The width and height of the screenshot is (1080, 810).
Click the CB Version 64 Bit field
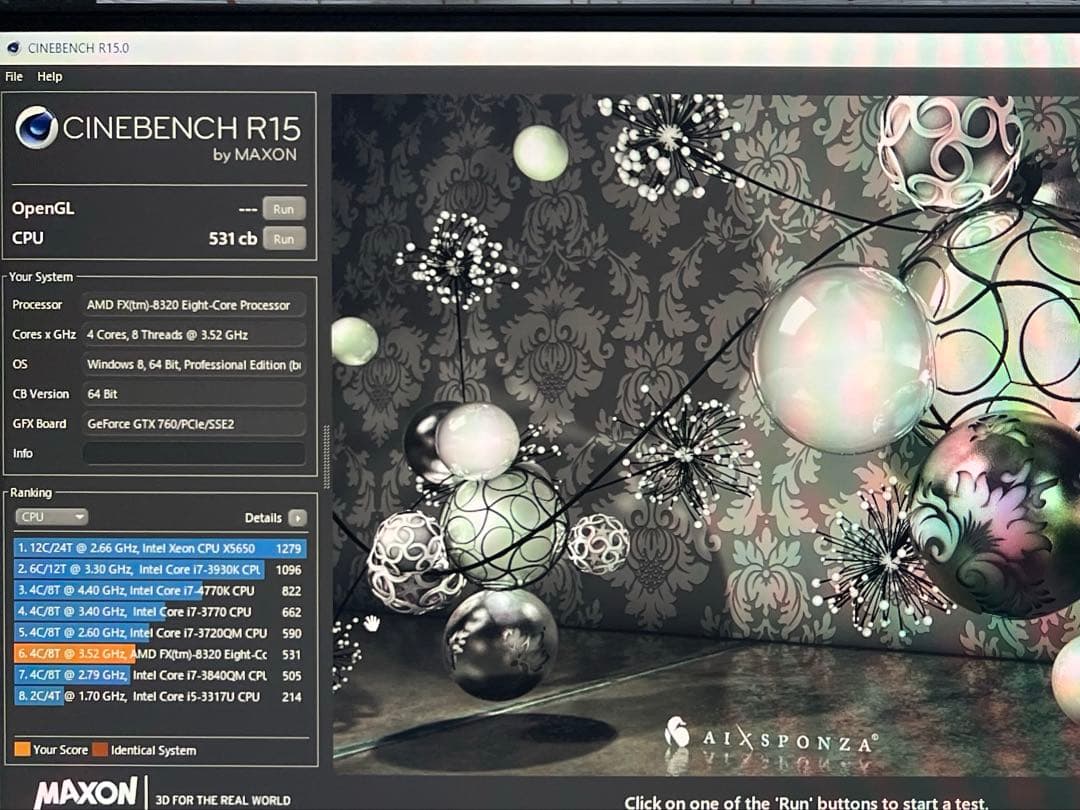click(x=194, y=394)
